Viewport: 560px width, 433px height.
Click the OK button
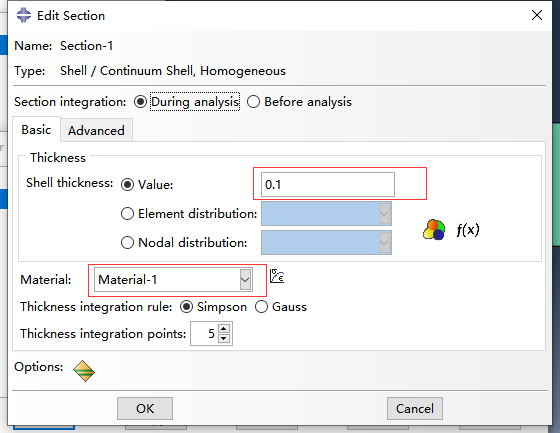[145, 408]
